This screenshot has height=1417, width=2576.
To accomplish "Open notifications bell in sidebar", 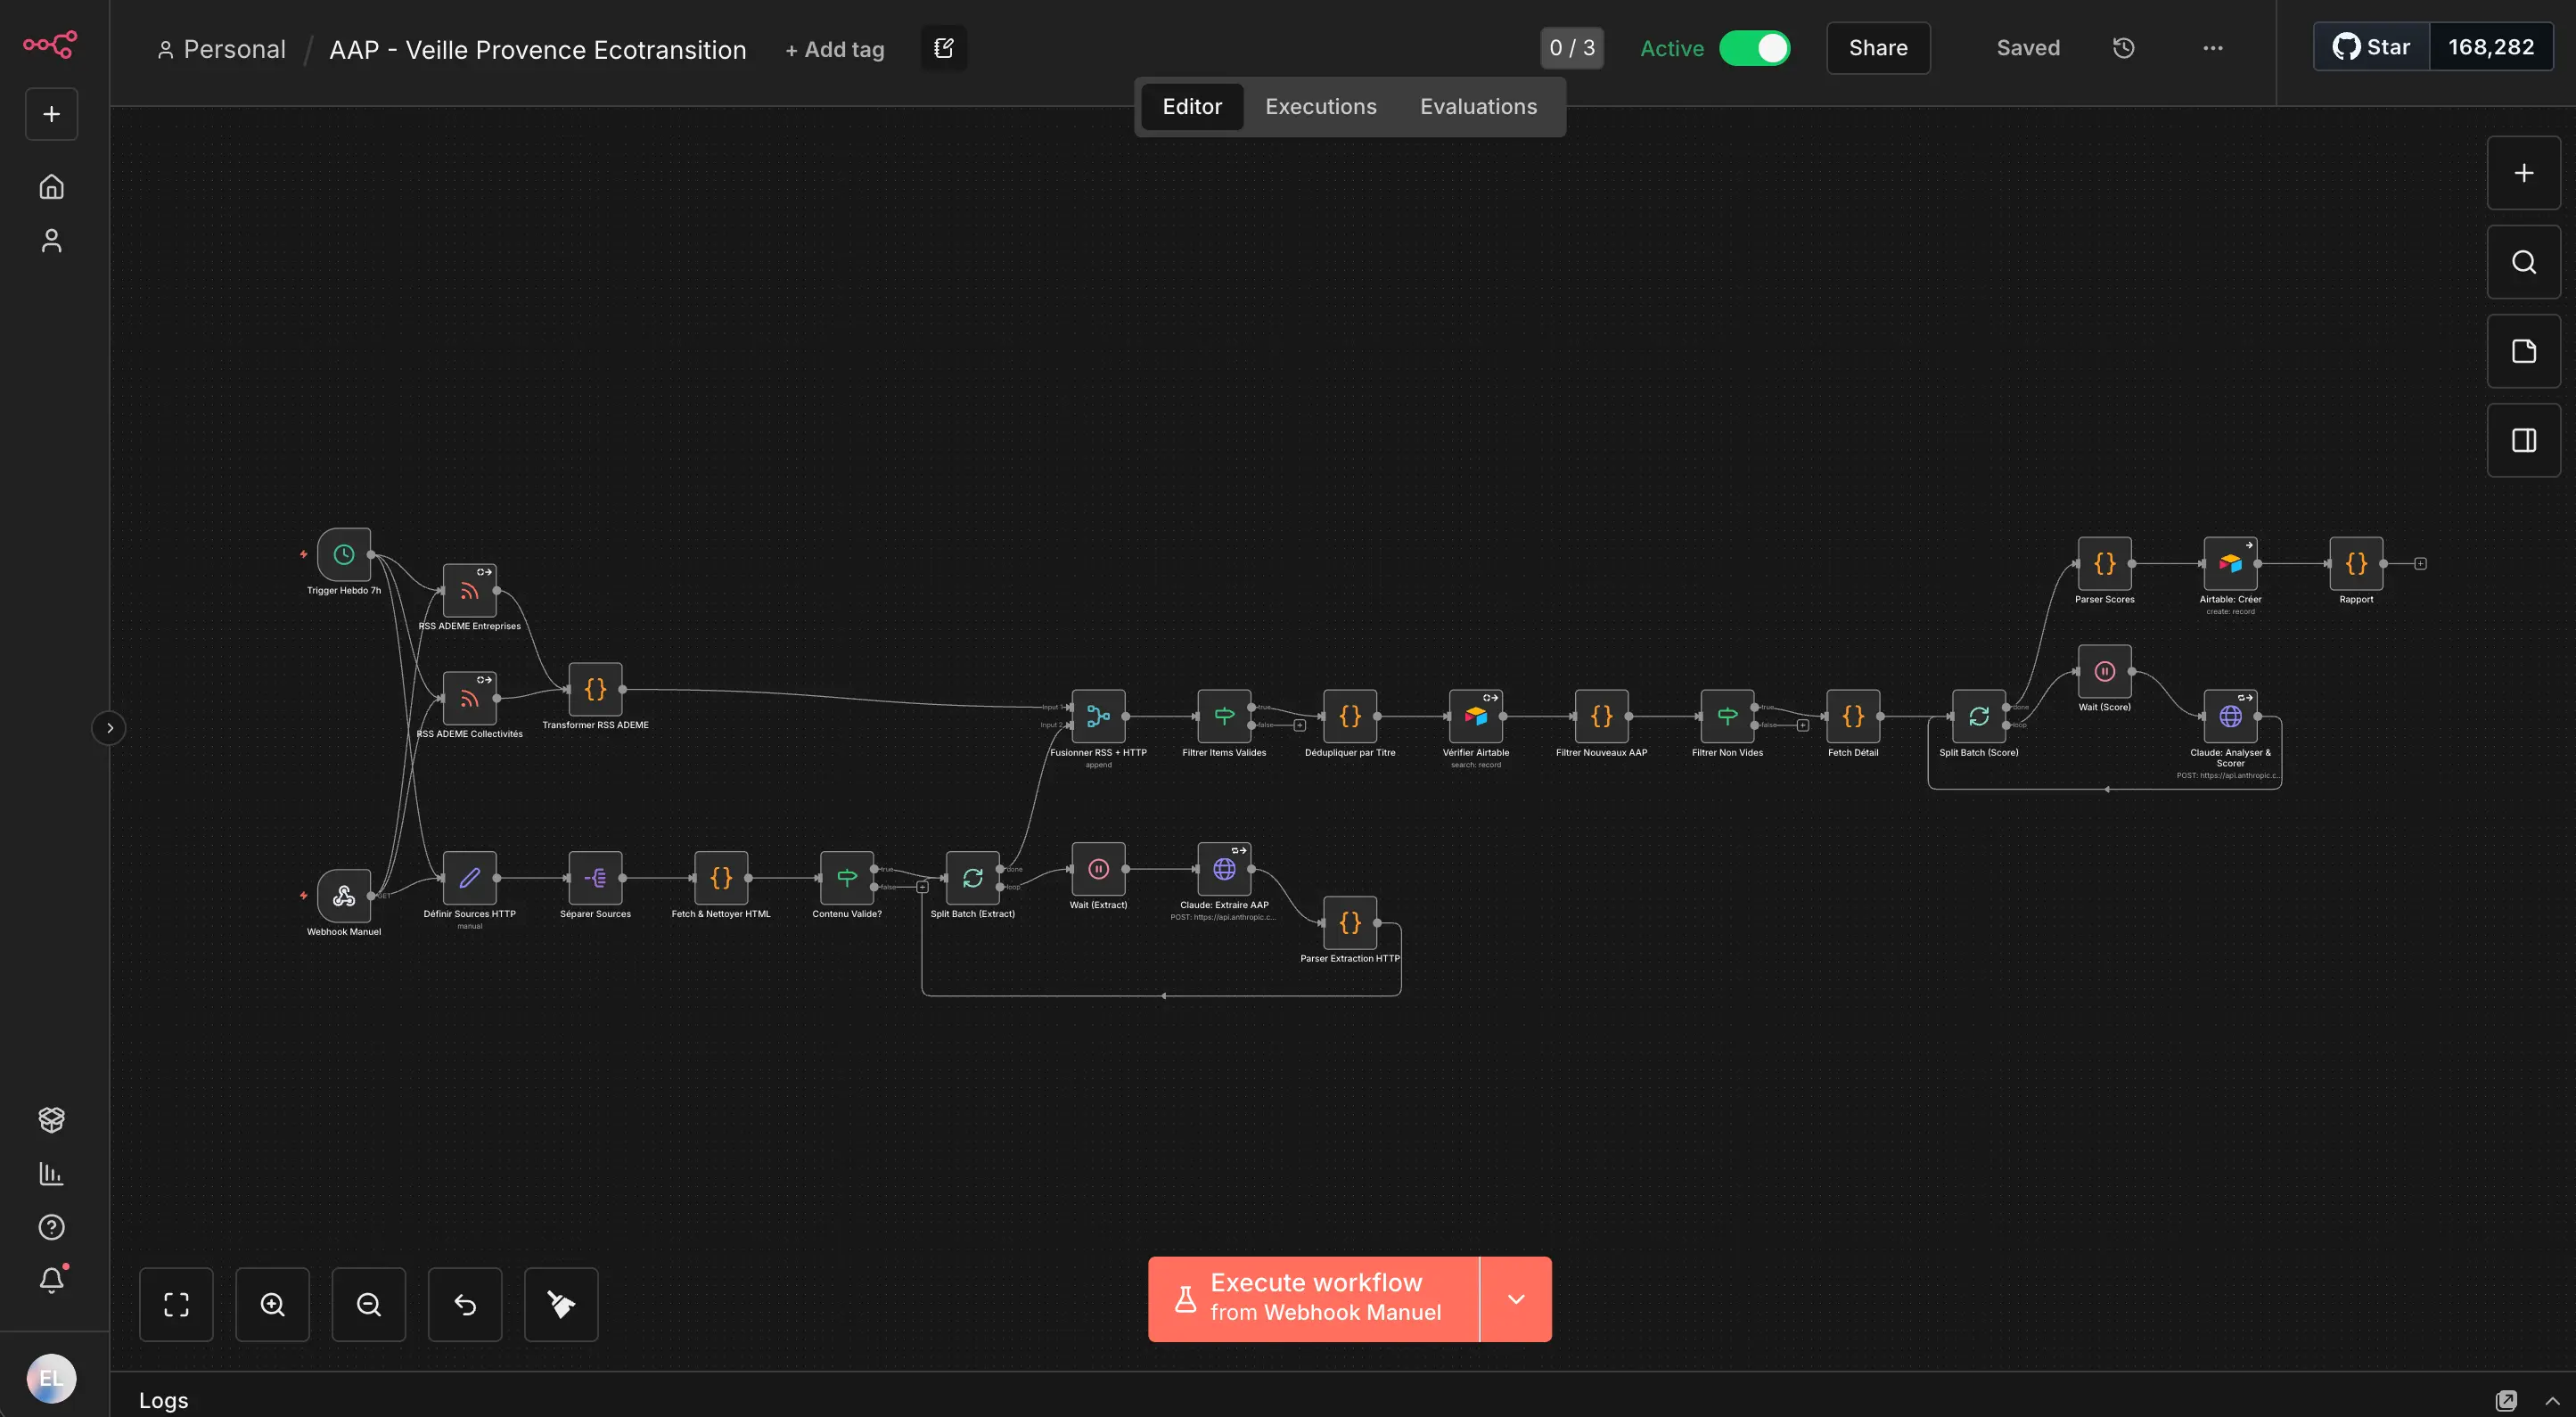I will click(x=51, y=1280).
